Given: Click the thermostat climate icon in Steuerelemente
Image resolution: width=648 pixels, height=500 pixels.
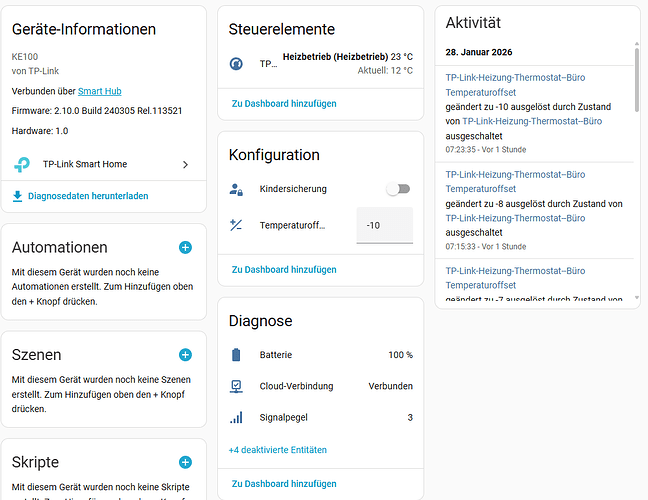Looking at the screenshot, I should pyautogui.click(x=236, y=64).
